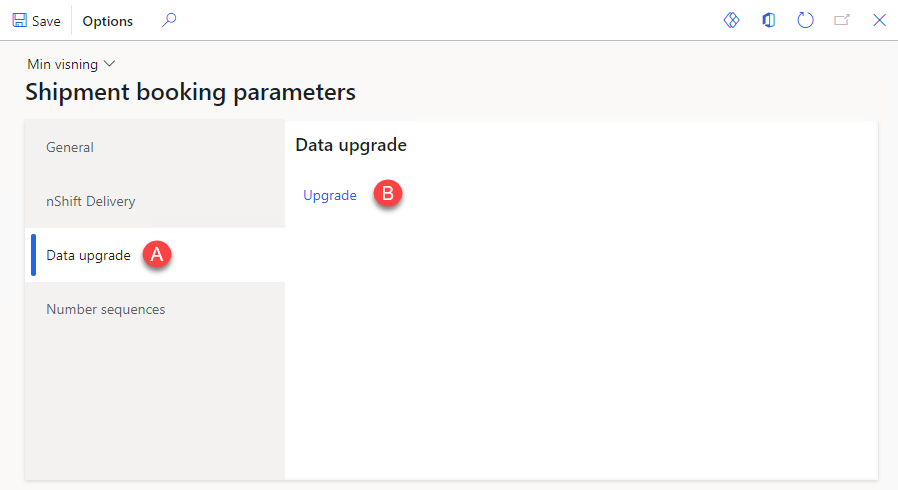Screen dimensions: 898x490
Task: Click the open in new window icon
Action: pos(842,20)
